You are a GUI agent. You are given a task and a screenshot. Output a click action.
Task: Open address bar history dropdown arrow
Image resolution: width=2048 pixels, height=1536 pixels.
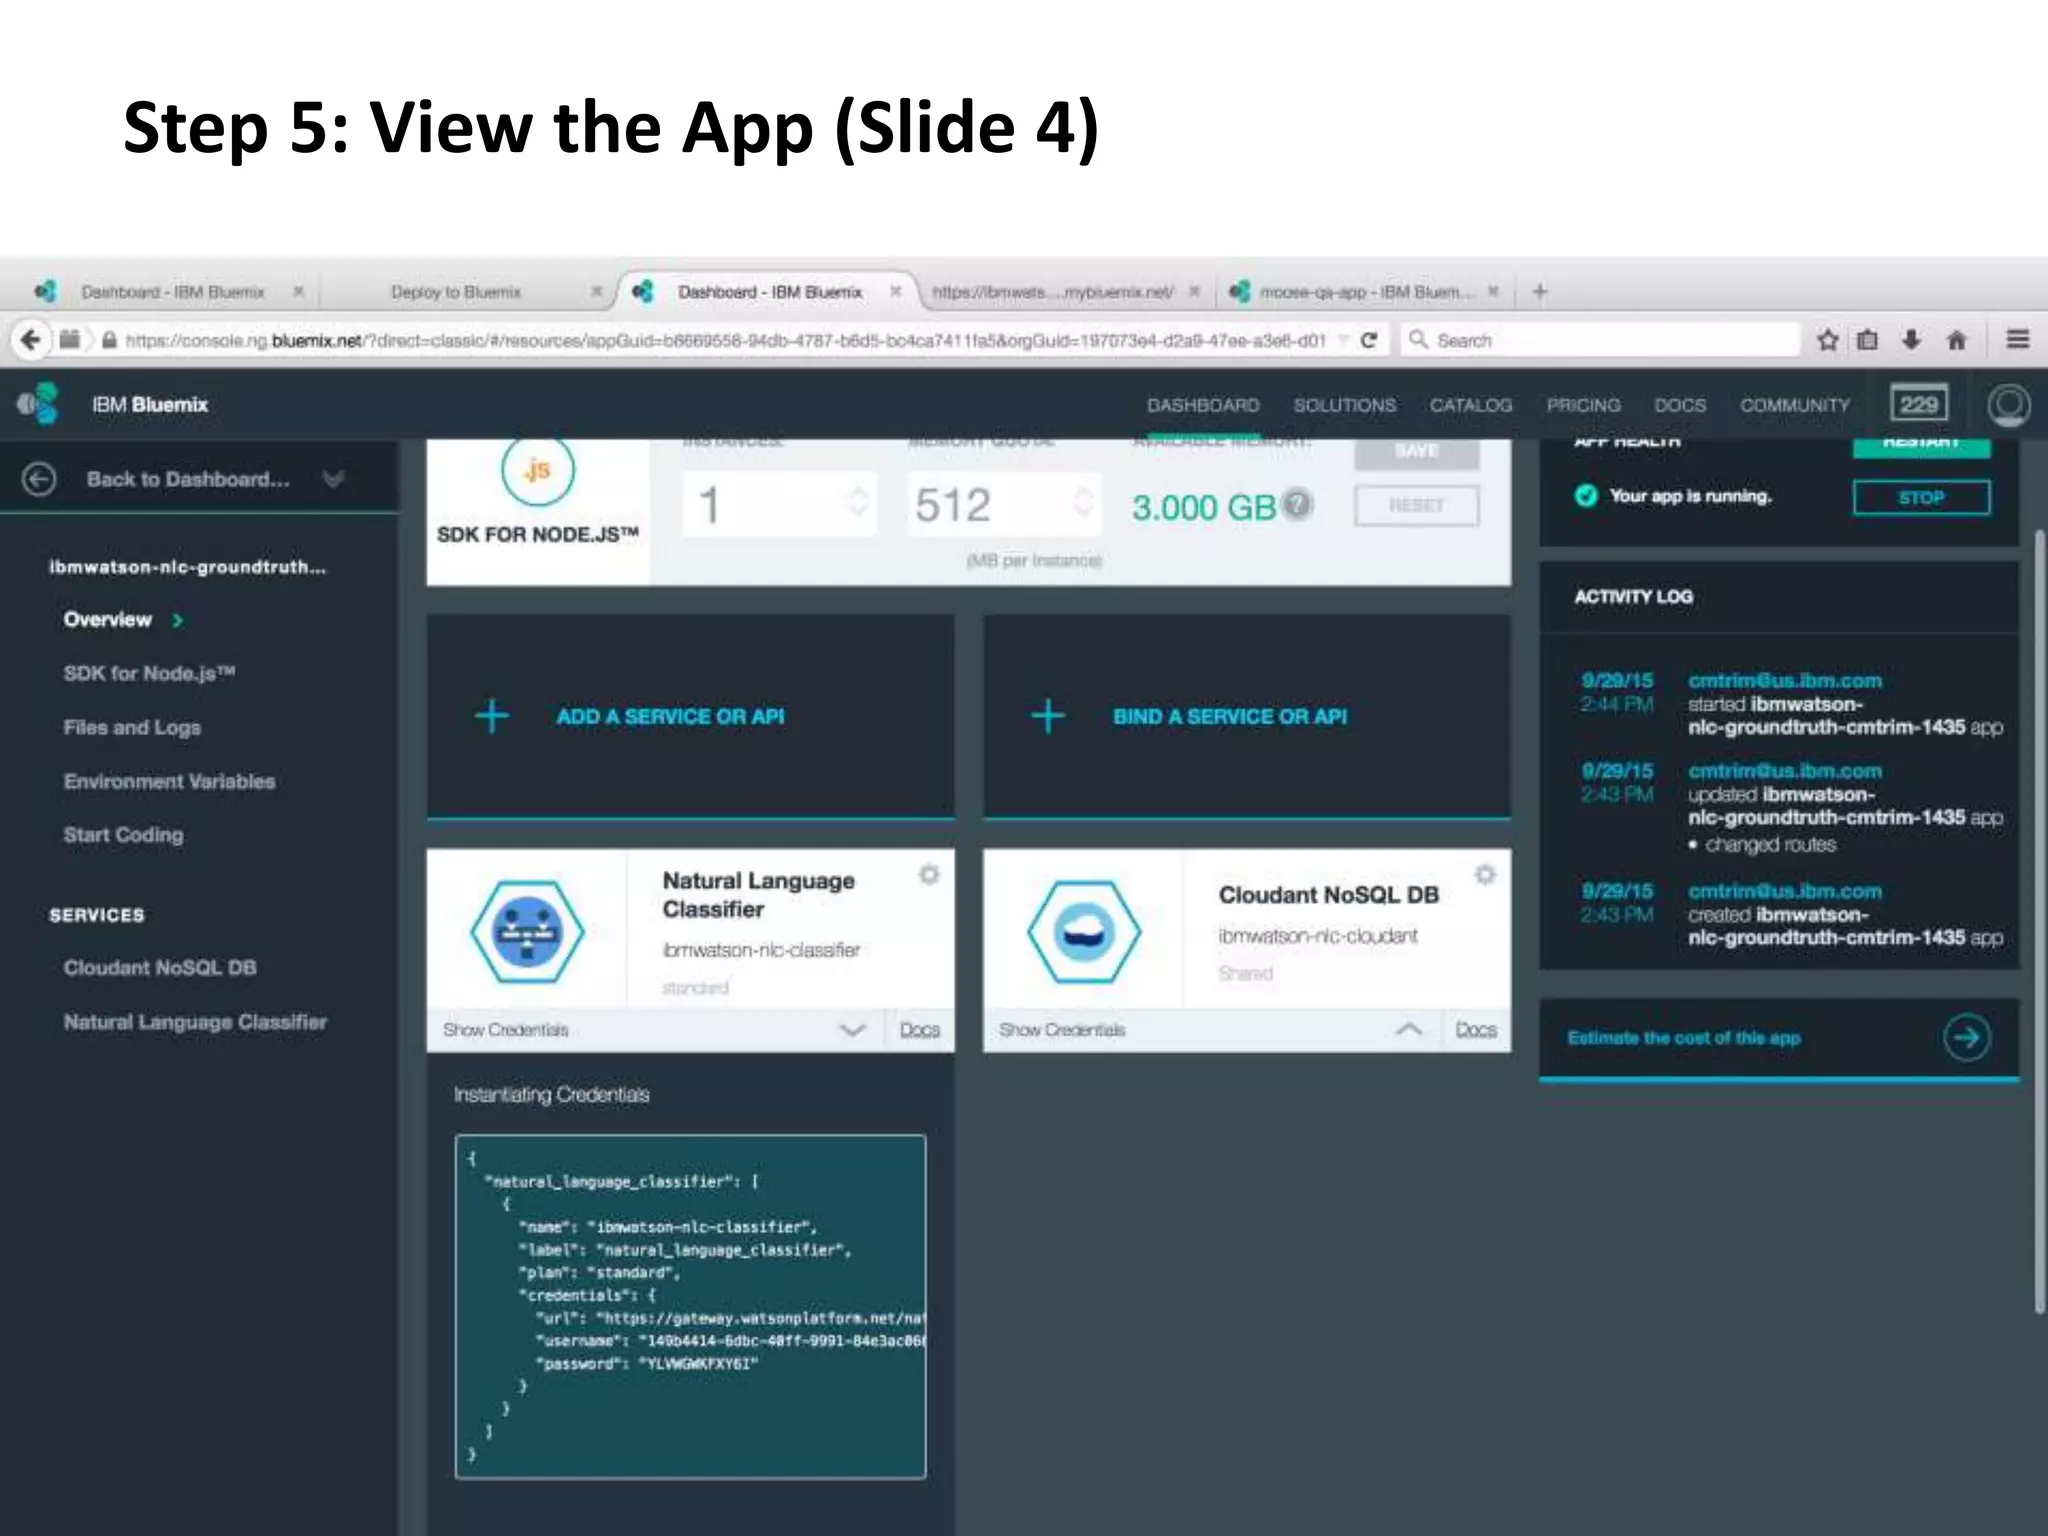1344,340
